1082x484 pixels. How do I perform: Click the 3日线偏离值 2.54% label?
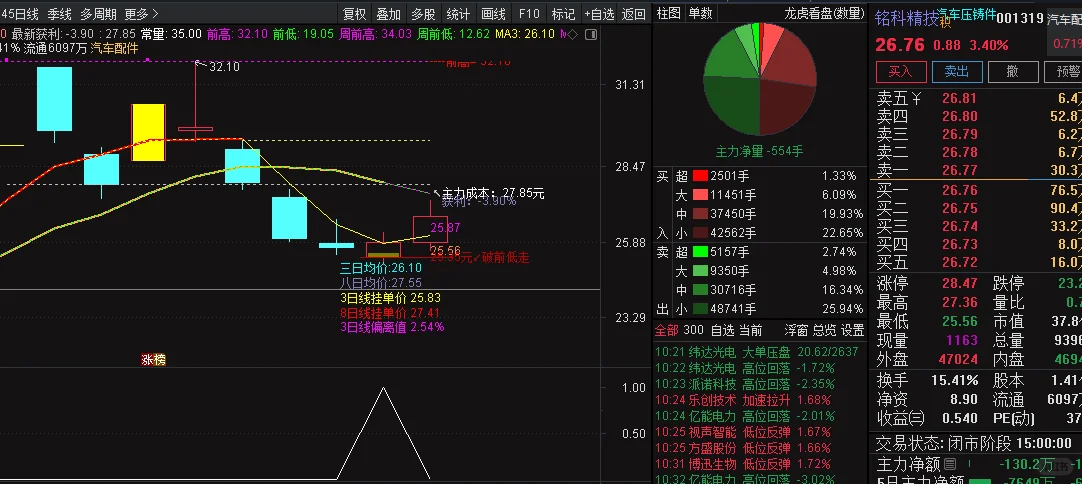coord(392,327)
